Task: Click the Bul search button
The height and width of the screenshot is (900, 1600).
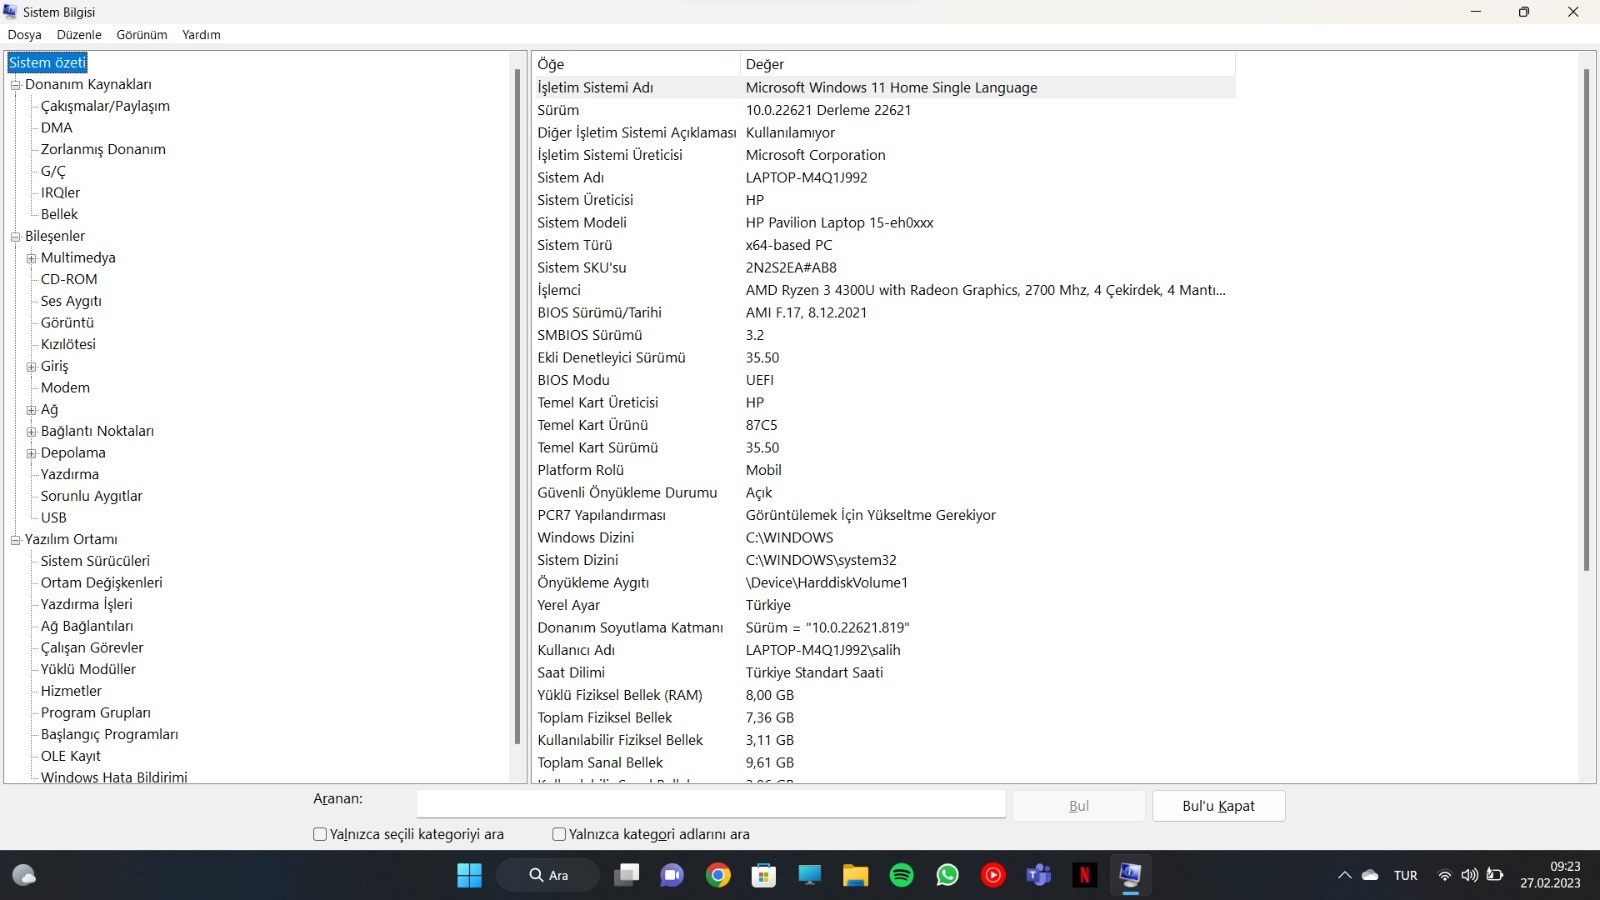Action: 1079,806
